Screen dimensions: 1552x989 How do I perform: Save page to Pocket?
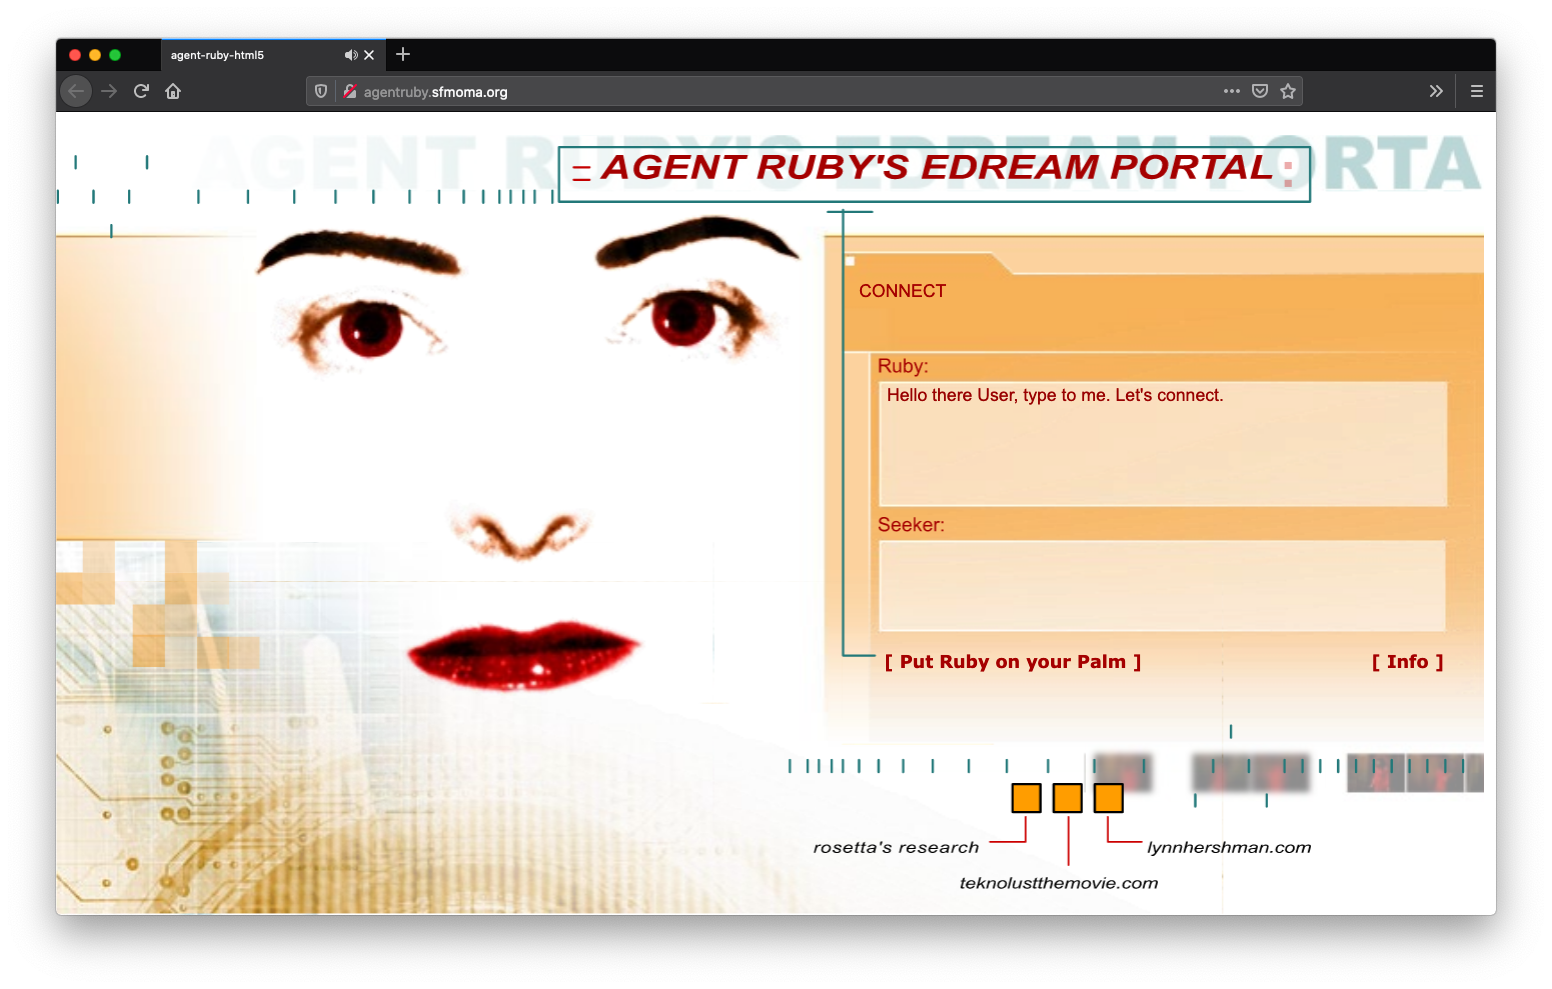[x=1260, y=91]
